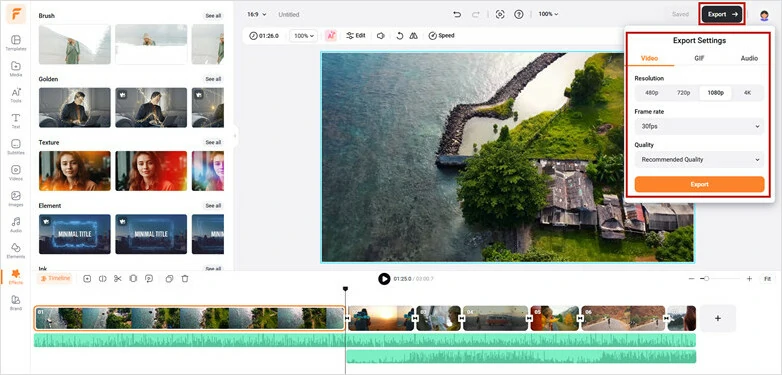Click the minus zoom out timeline icon
This screenshot has height=375, width=782.
[691, 279]
